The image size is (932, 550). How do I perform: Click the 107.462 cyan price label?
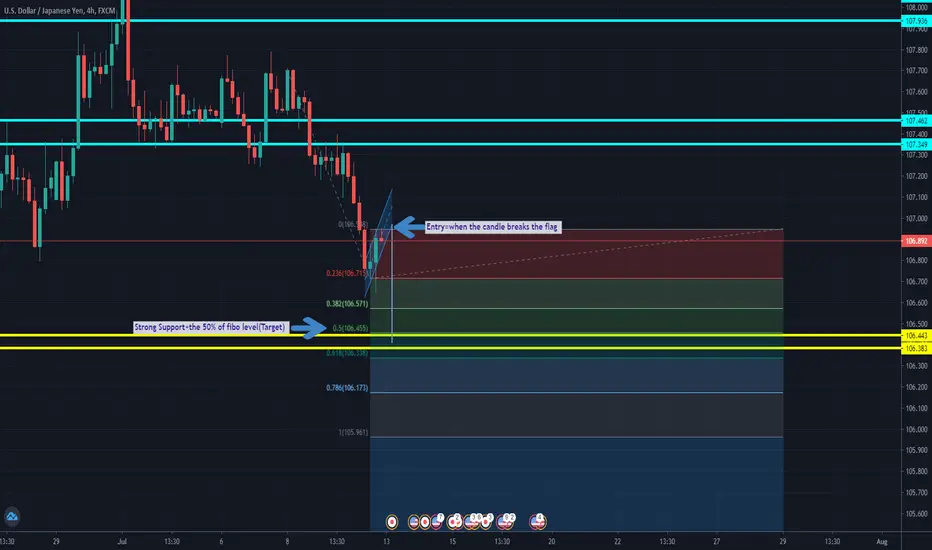click(916, 121)
